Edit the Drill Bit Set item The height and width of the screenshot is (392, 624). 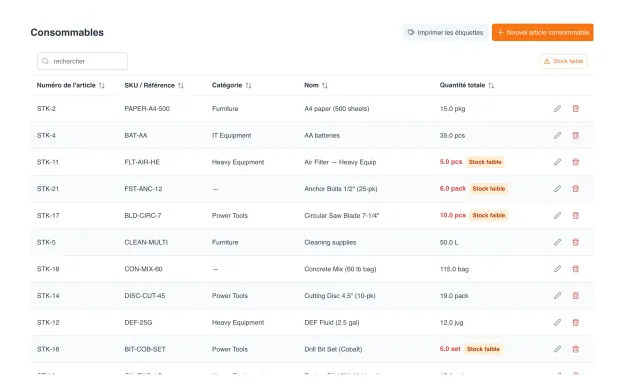tap(557, 349)
